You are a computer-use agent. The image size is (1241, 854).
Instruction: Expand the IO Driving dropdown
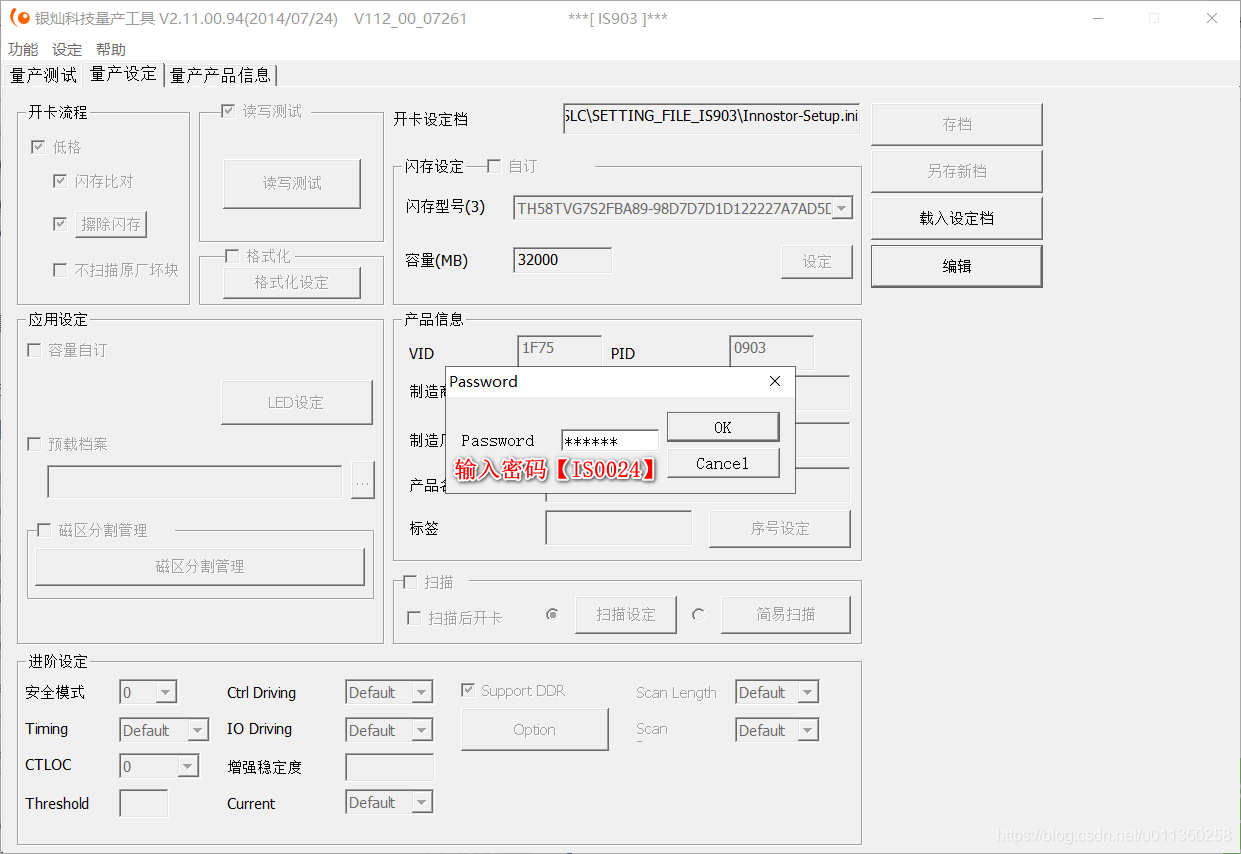422,730
